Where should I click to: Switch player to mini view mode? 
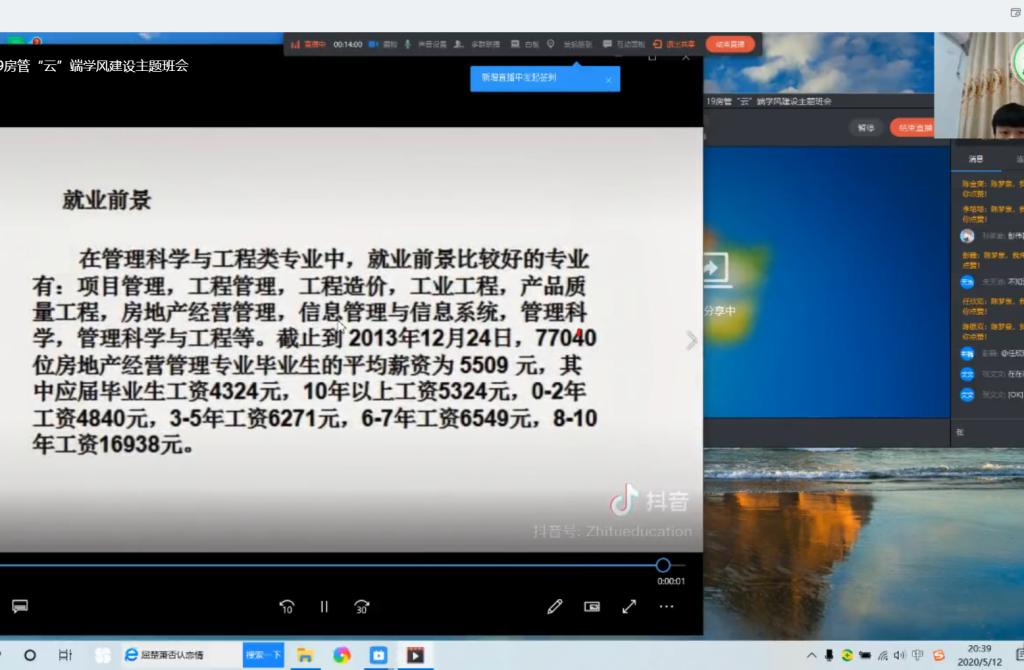(592, 606)
